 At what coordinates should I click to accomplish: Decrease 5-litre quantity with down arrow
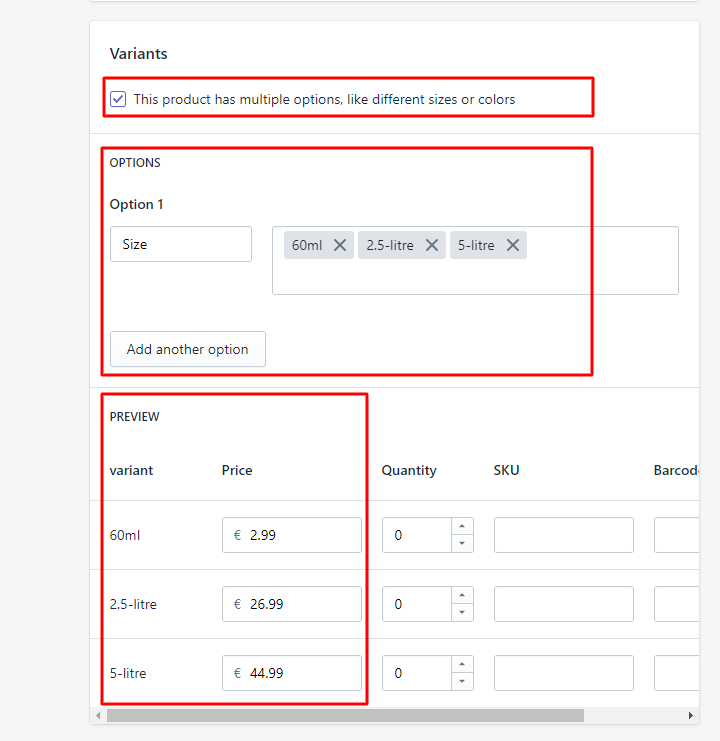click(x=462, y=681)
